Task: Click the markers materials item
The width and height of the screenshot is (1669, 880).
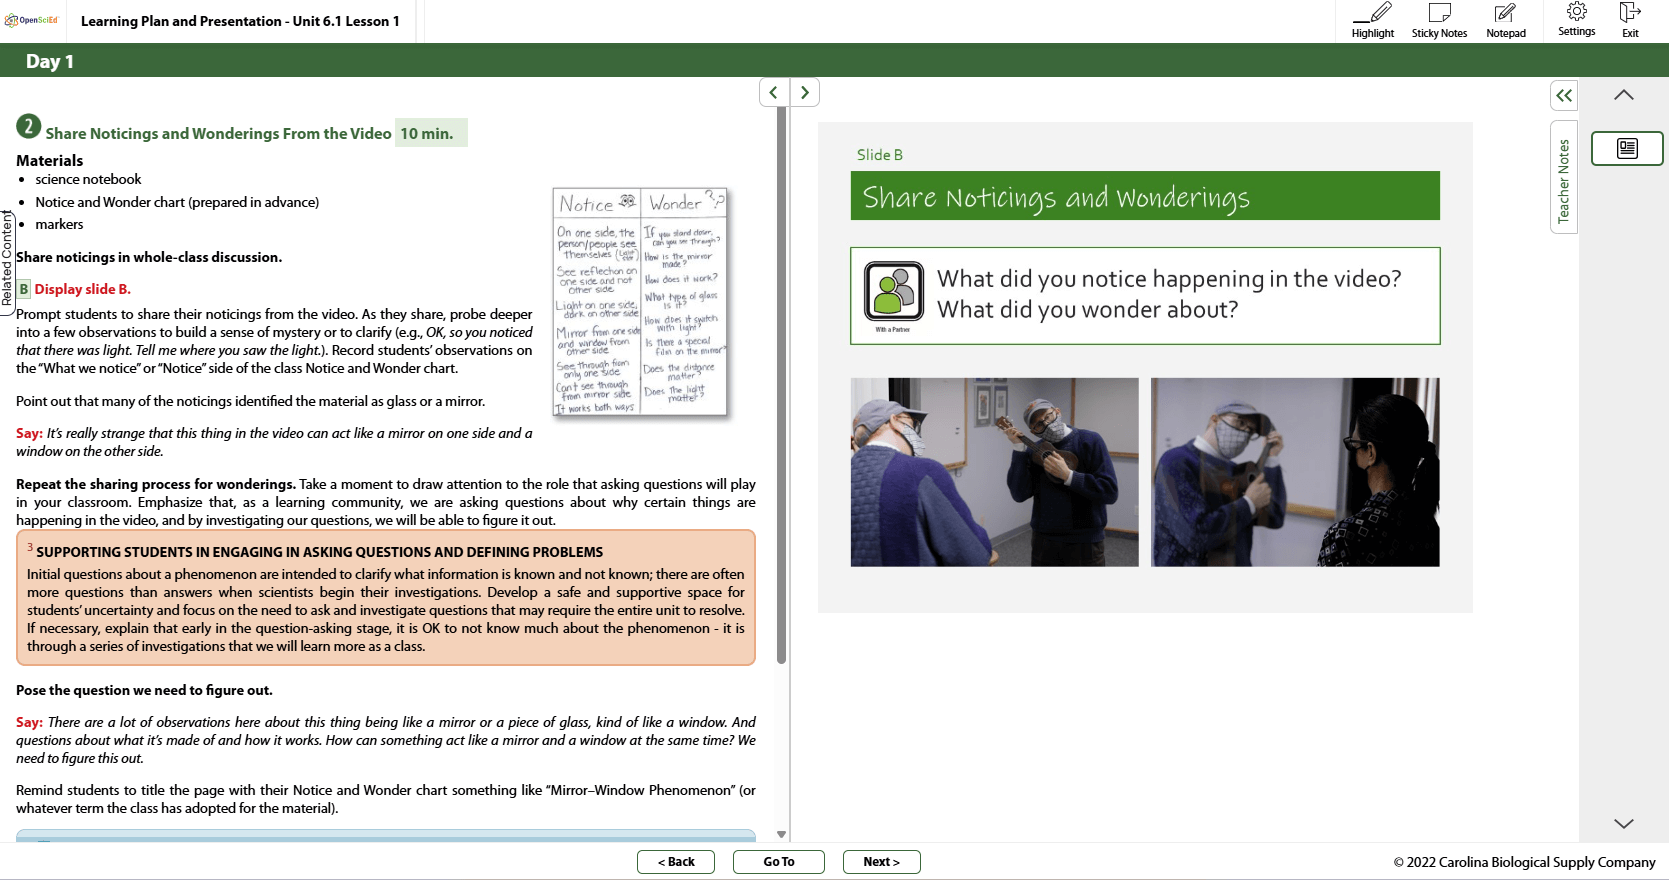Action: click(59, 224)
